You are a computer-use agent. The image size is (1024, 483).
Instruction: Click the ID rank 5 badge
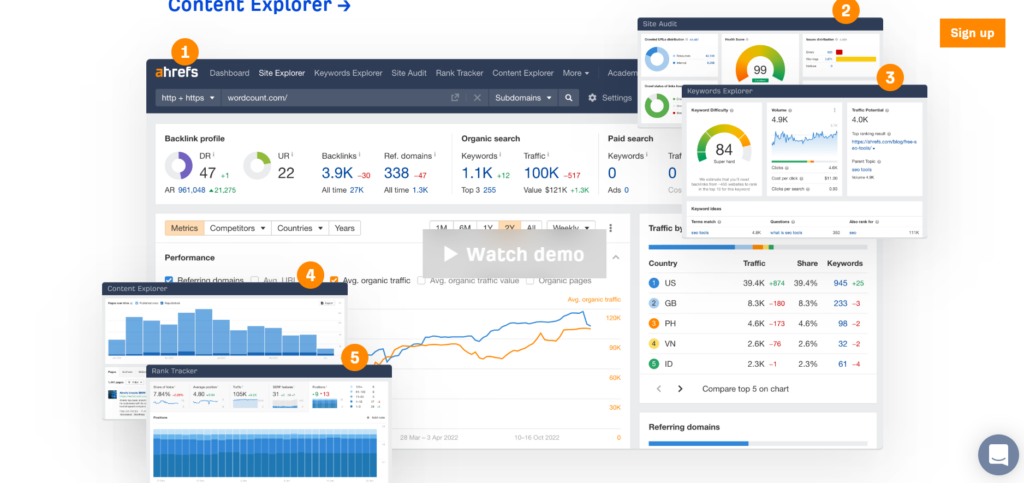point(654,364)
